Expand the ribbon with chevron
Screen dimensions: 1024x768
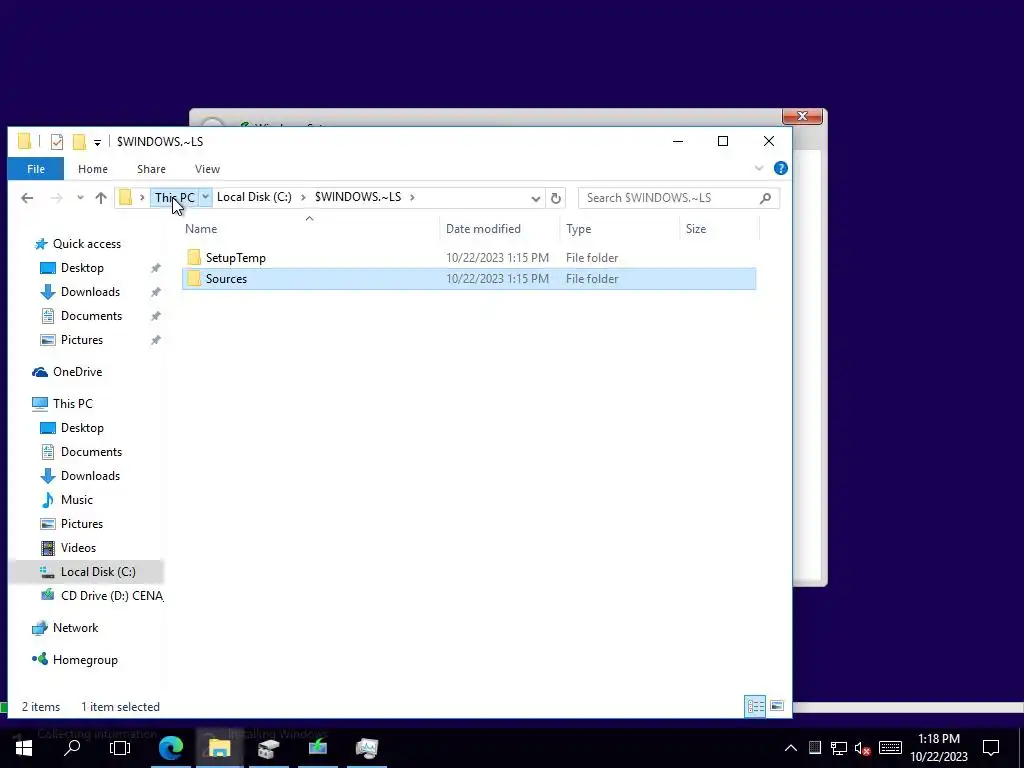759,168
